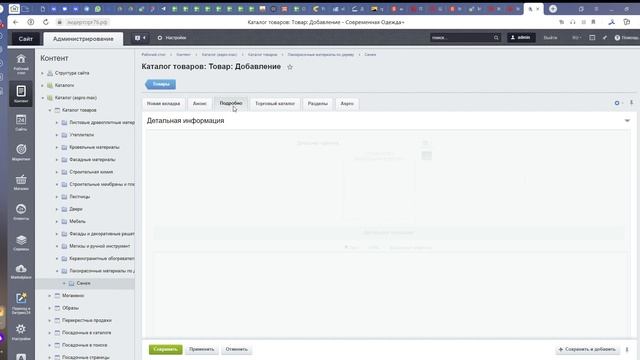Open the Сайты sidebar section
The width and height of the screenshot is (640, 360).
[x=21, y=123]
